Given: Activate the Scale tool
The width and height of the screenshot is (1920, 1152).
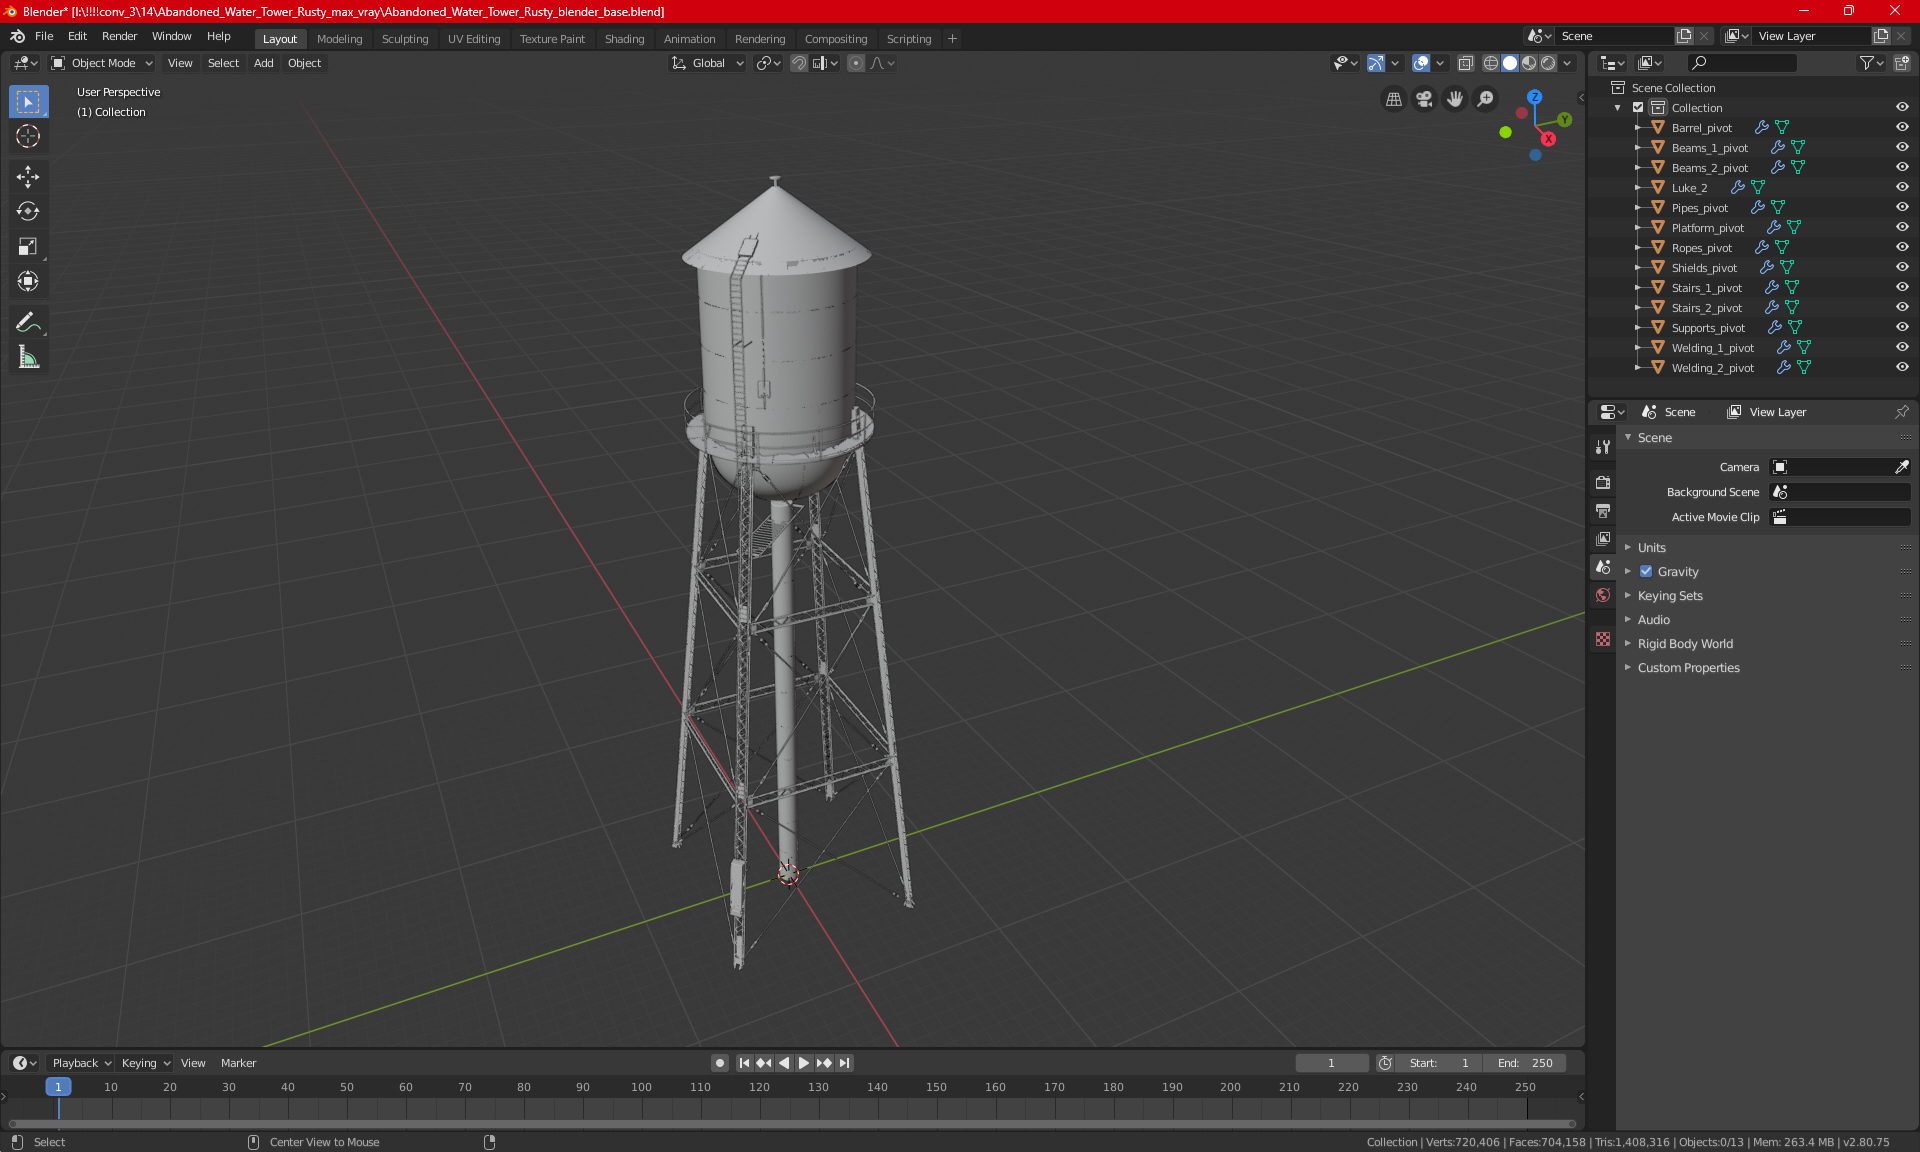Looking at the screenshot, I should point(28,246).
